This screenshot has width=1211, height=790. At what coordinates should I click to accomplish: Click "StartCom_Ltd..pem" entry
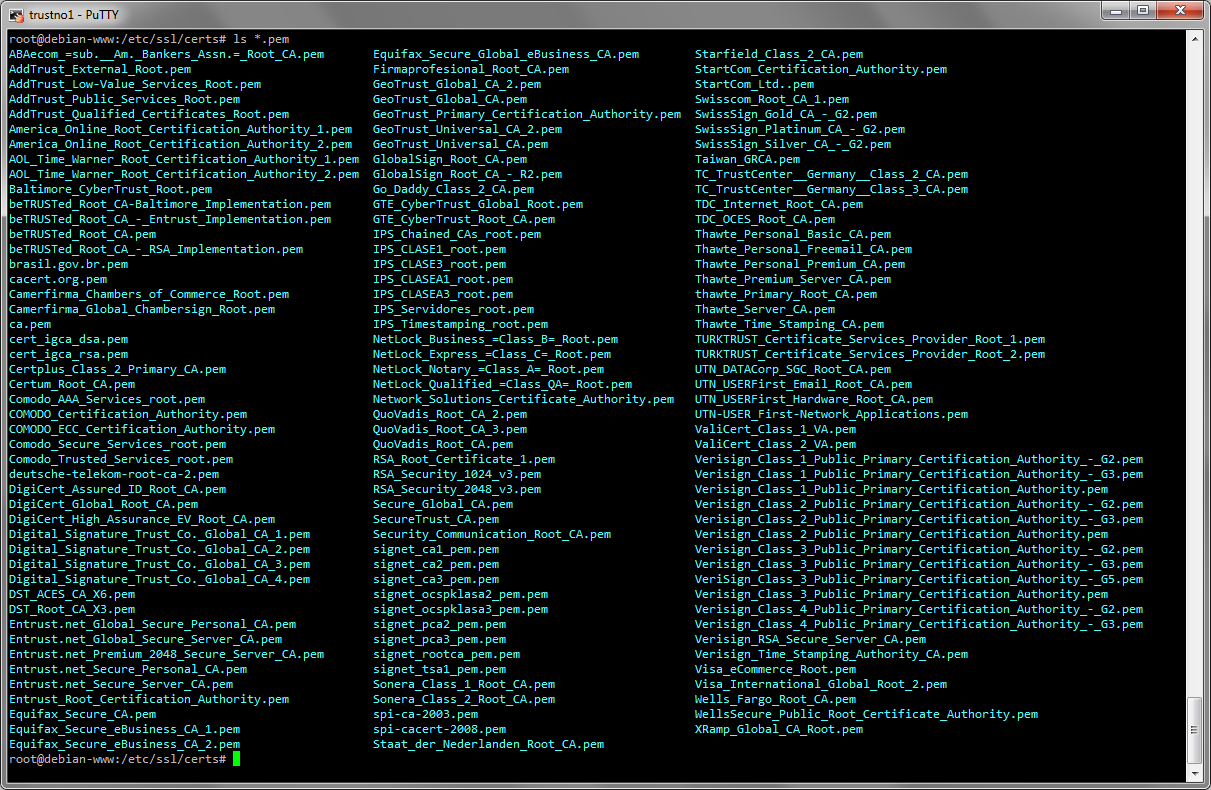755,84
